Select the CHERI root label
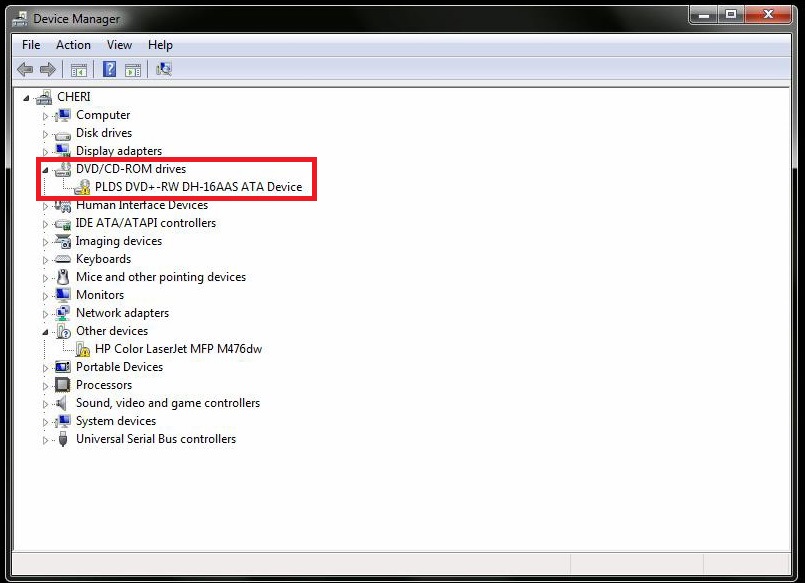Image resolution: width=805 pixels, height=583 pixels. (x=74, y=97)
